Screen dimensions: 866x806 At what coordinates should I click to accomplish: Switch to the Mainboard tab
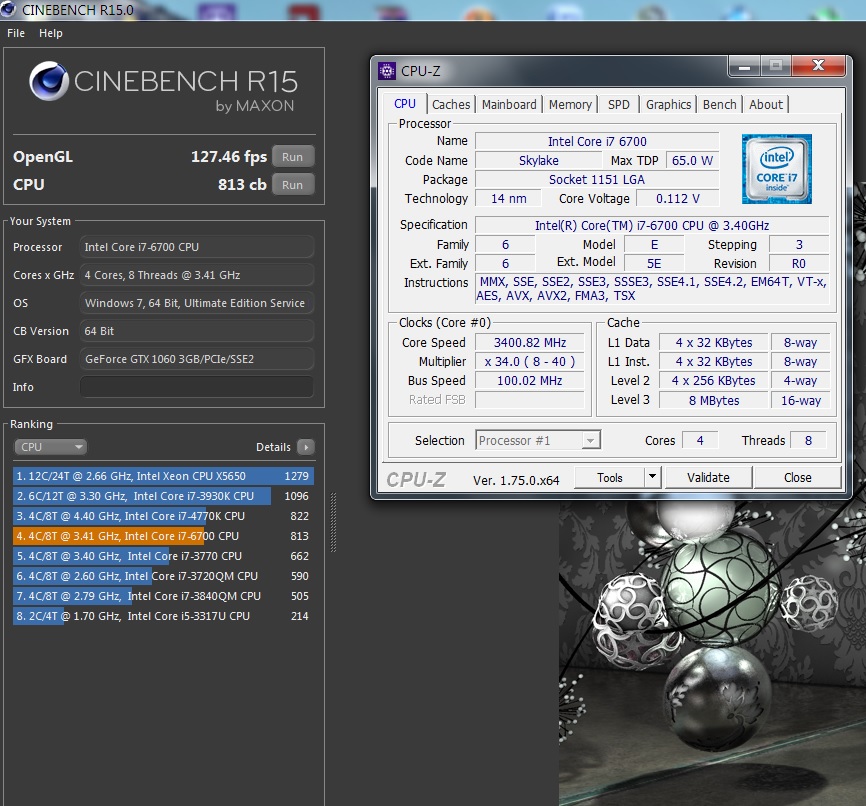coord(509,104)
